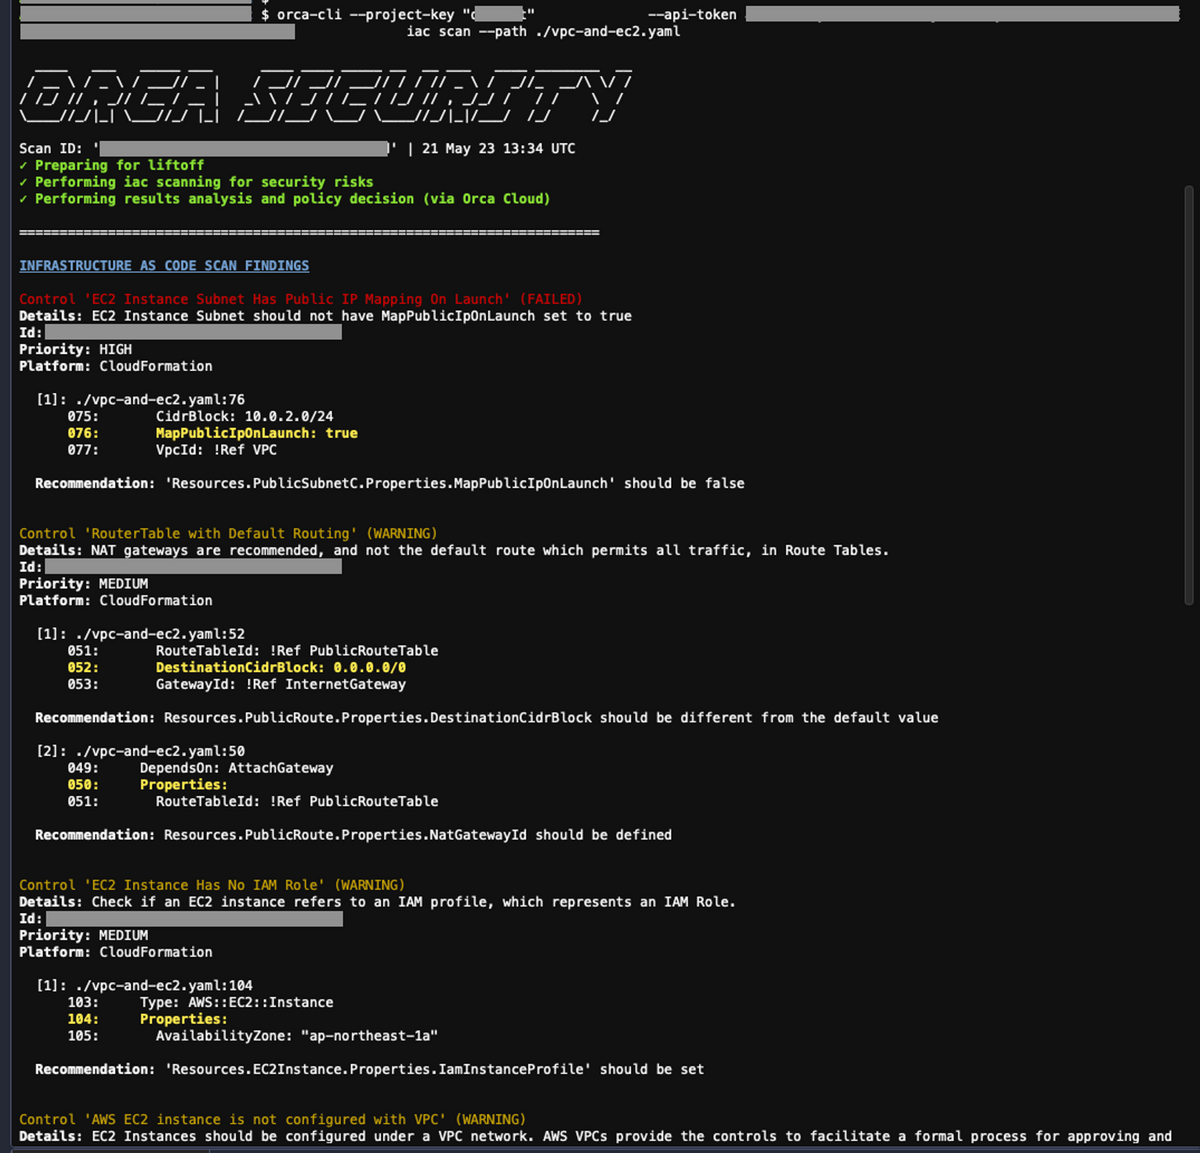This screenshot has height=1153, width=1200.
Task: Click the file reference './vpc-and-ec2.yaml:50'
Action: [x=161, y=750]
